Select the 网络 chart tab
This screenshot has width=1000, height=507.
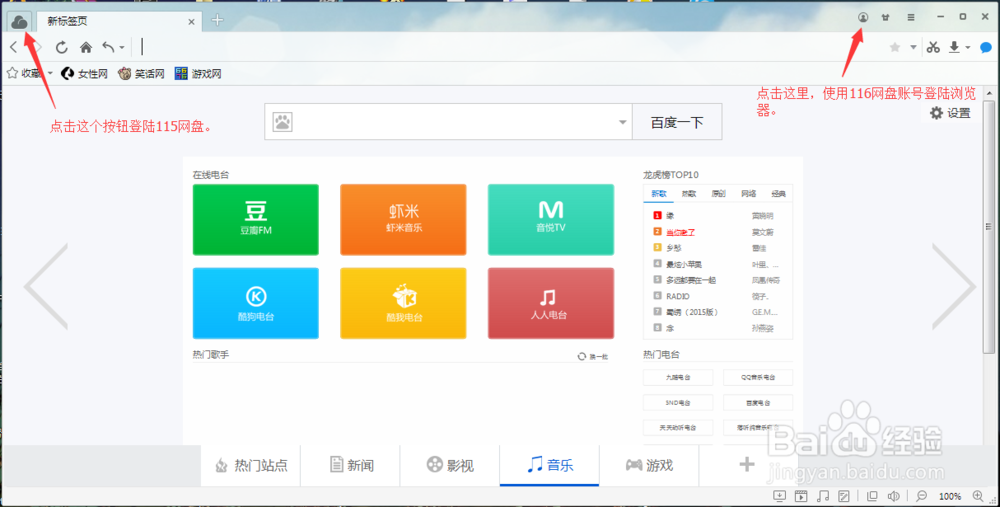749,194
